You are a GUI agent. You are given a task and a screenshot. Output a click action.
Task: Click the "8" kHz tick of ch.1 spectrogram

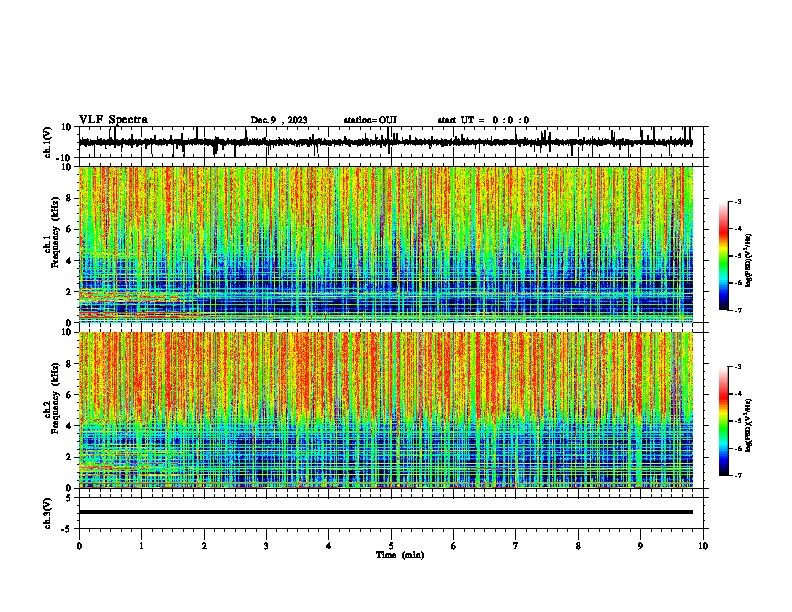coord(69,198)
